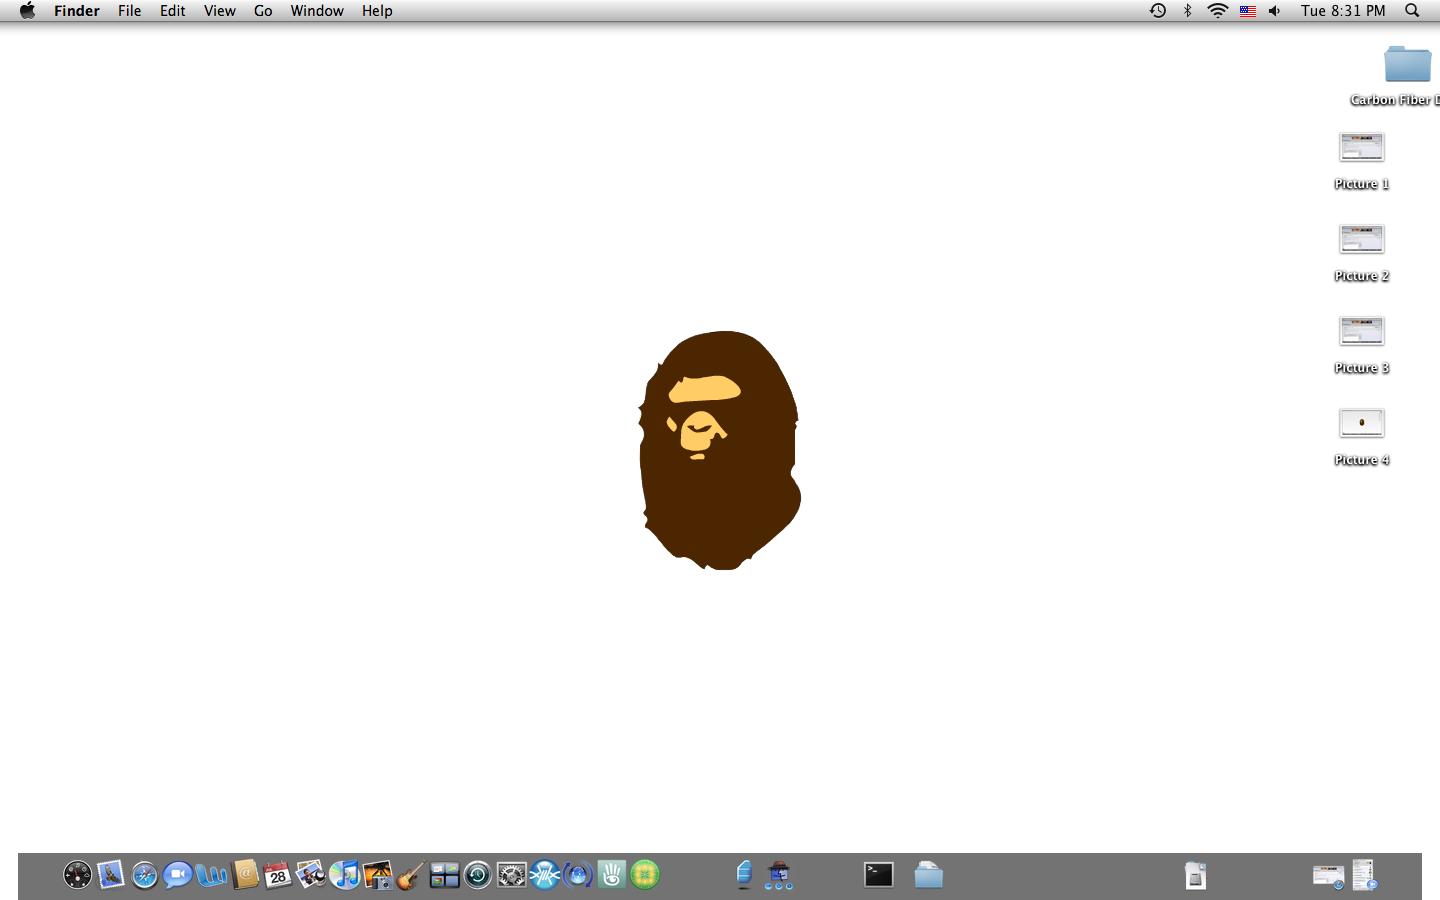Launch the blue capsule app in Dock
Viewport: 1440px width, 900px height.
point(744,875)
